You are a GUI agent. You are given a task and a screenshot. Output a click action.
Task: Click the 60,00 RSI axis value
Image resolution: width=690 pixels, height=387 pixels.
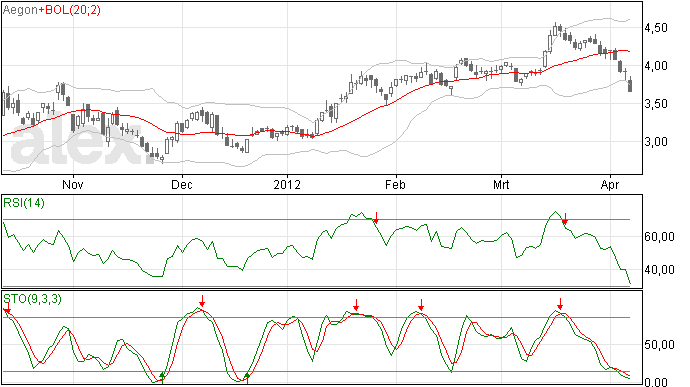click(x=659, y=237)
